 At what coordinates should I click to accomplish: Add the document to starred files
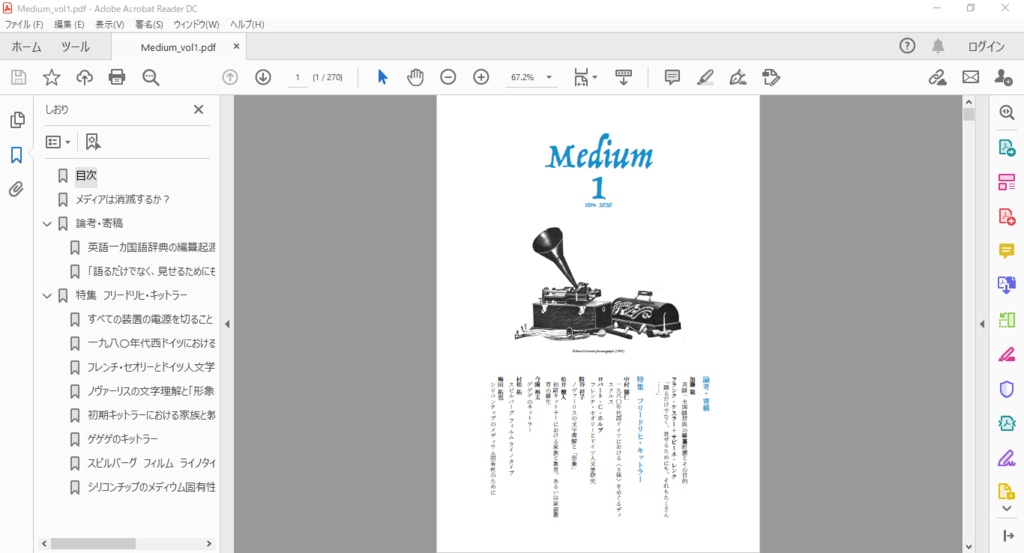(52, 77)
